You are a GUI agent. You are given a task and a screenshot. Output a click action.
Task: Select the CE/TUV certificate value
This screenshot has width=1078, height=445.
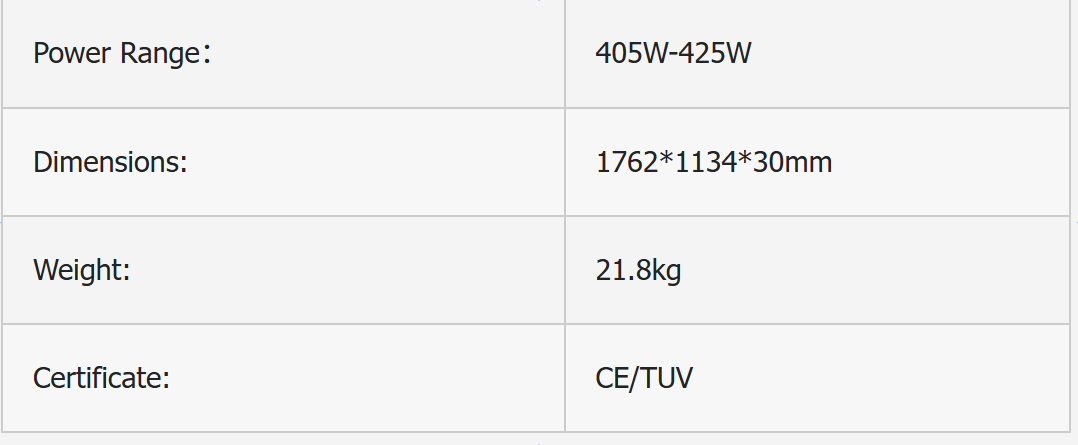click(x=644, y=378)
